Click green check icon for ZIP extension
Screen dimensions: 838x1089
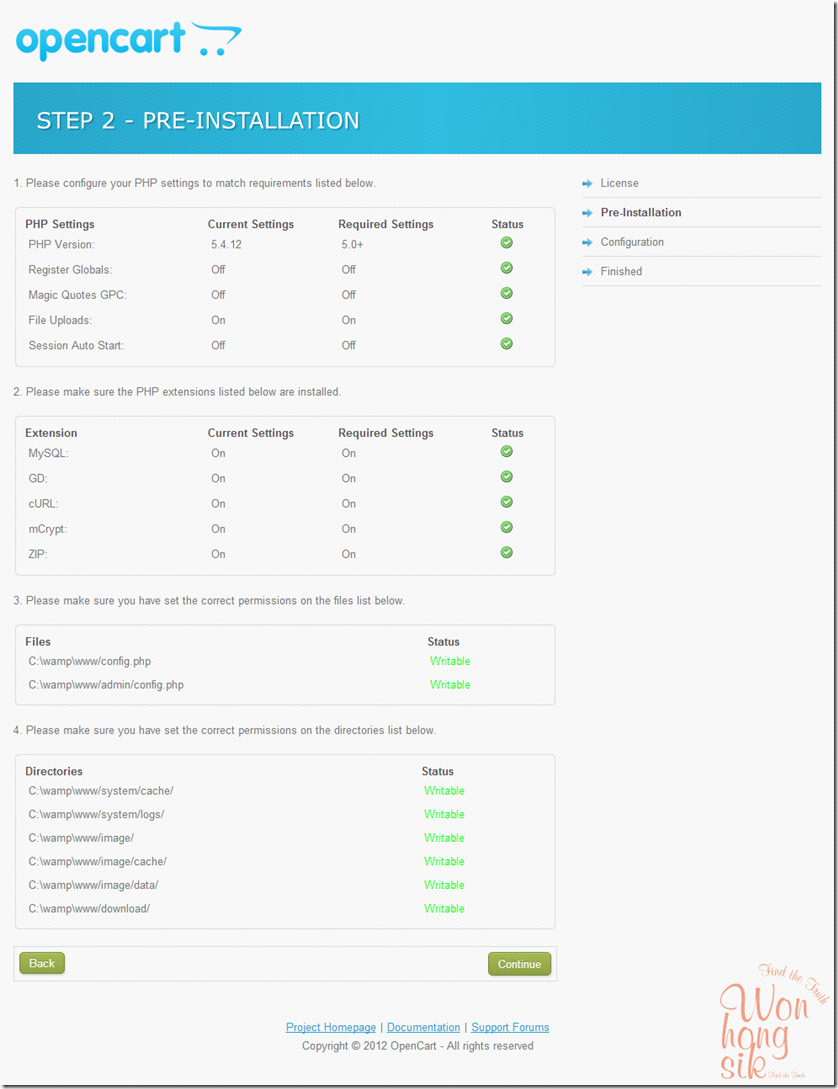(x=507, y=552)
